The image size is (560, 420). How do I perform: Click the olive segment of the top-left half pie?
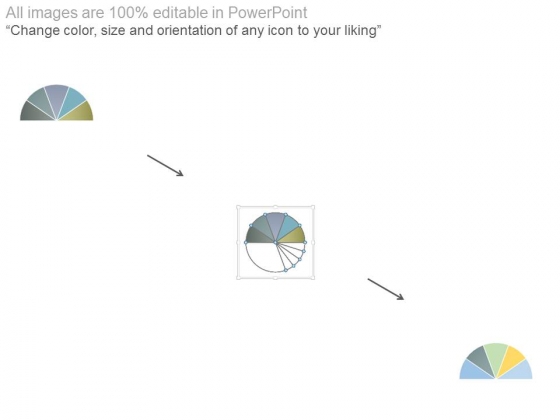79,112
